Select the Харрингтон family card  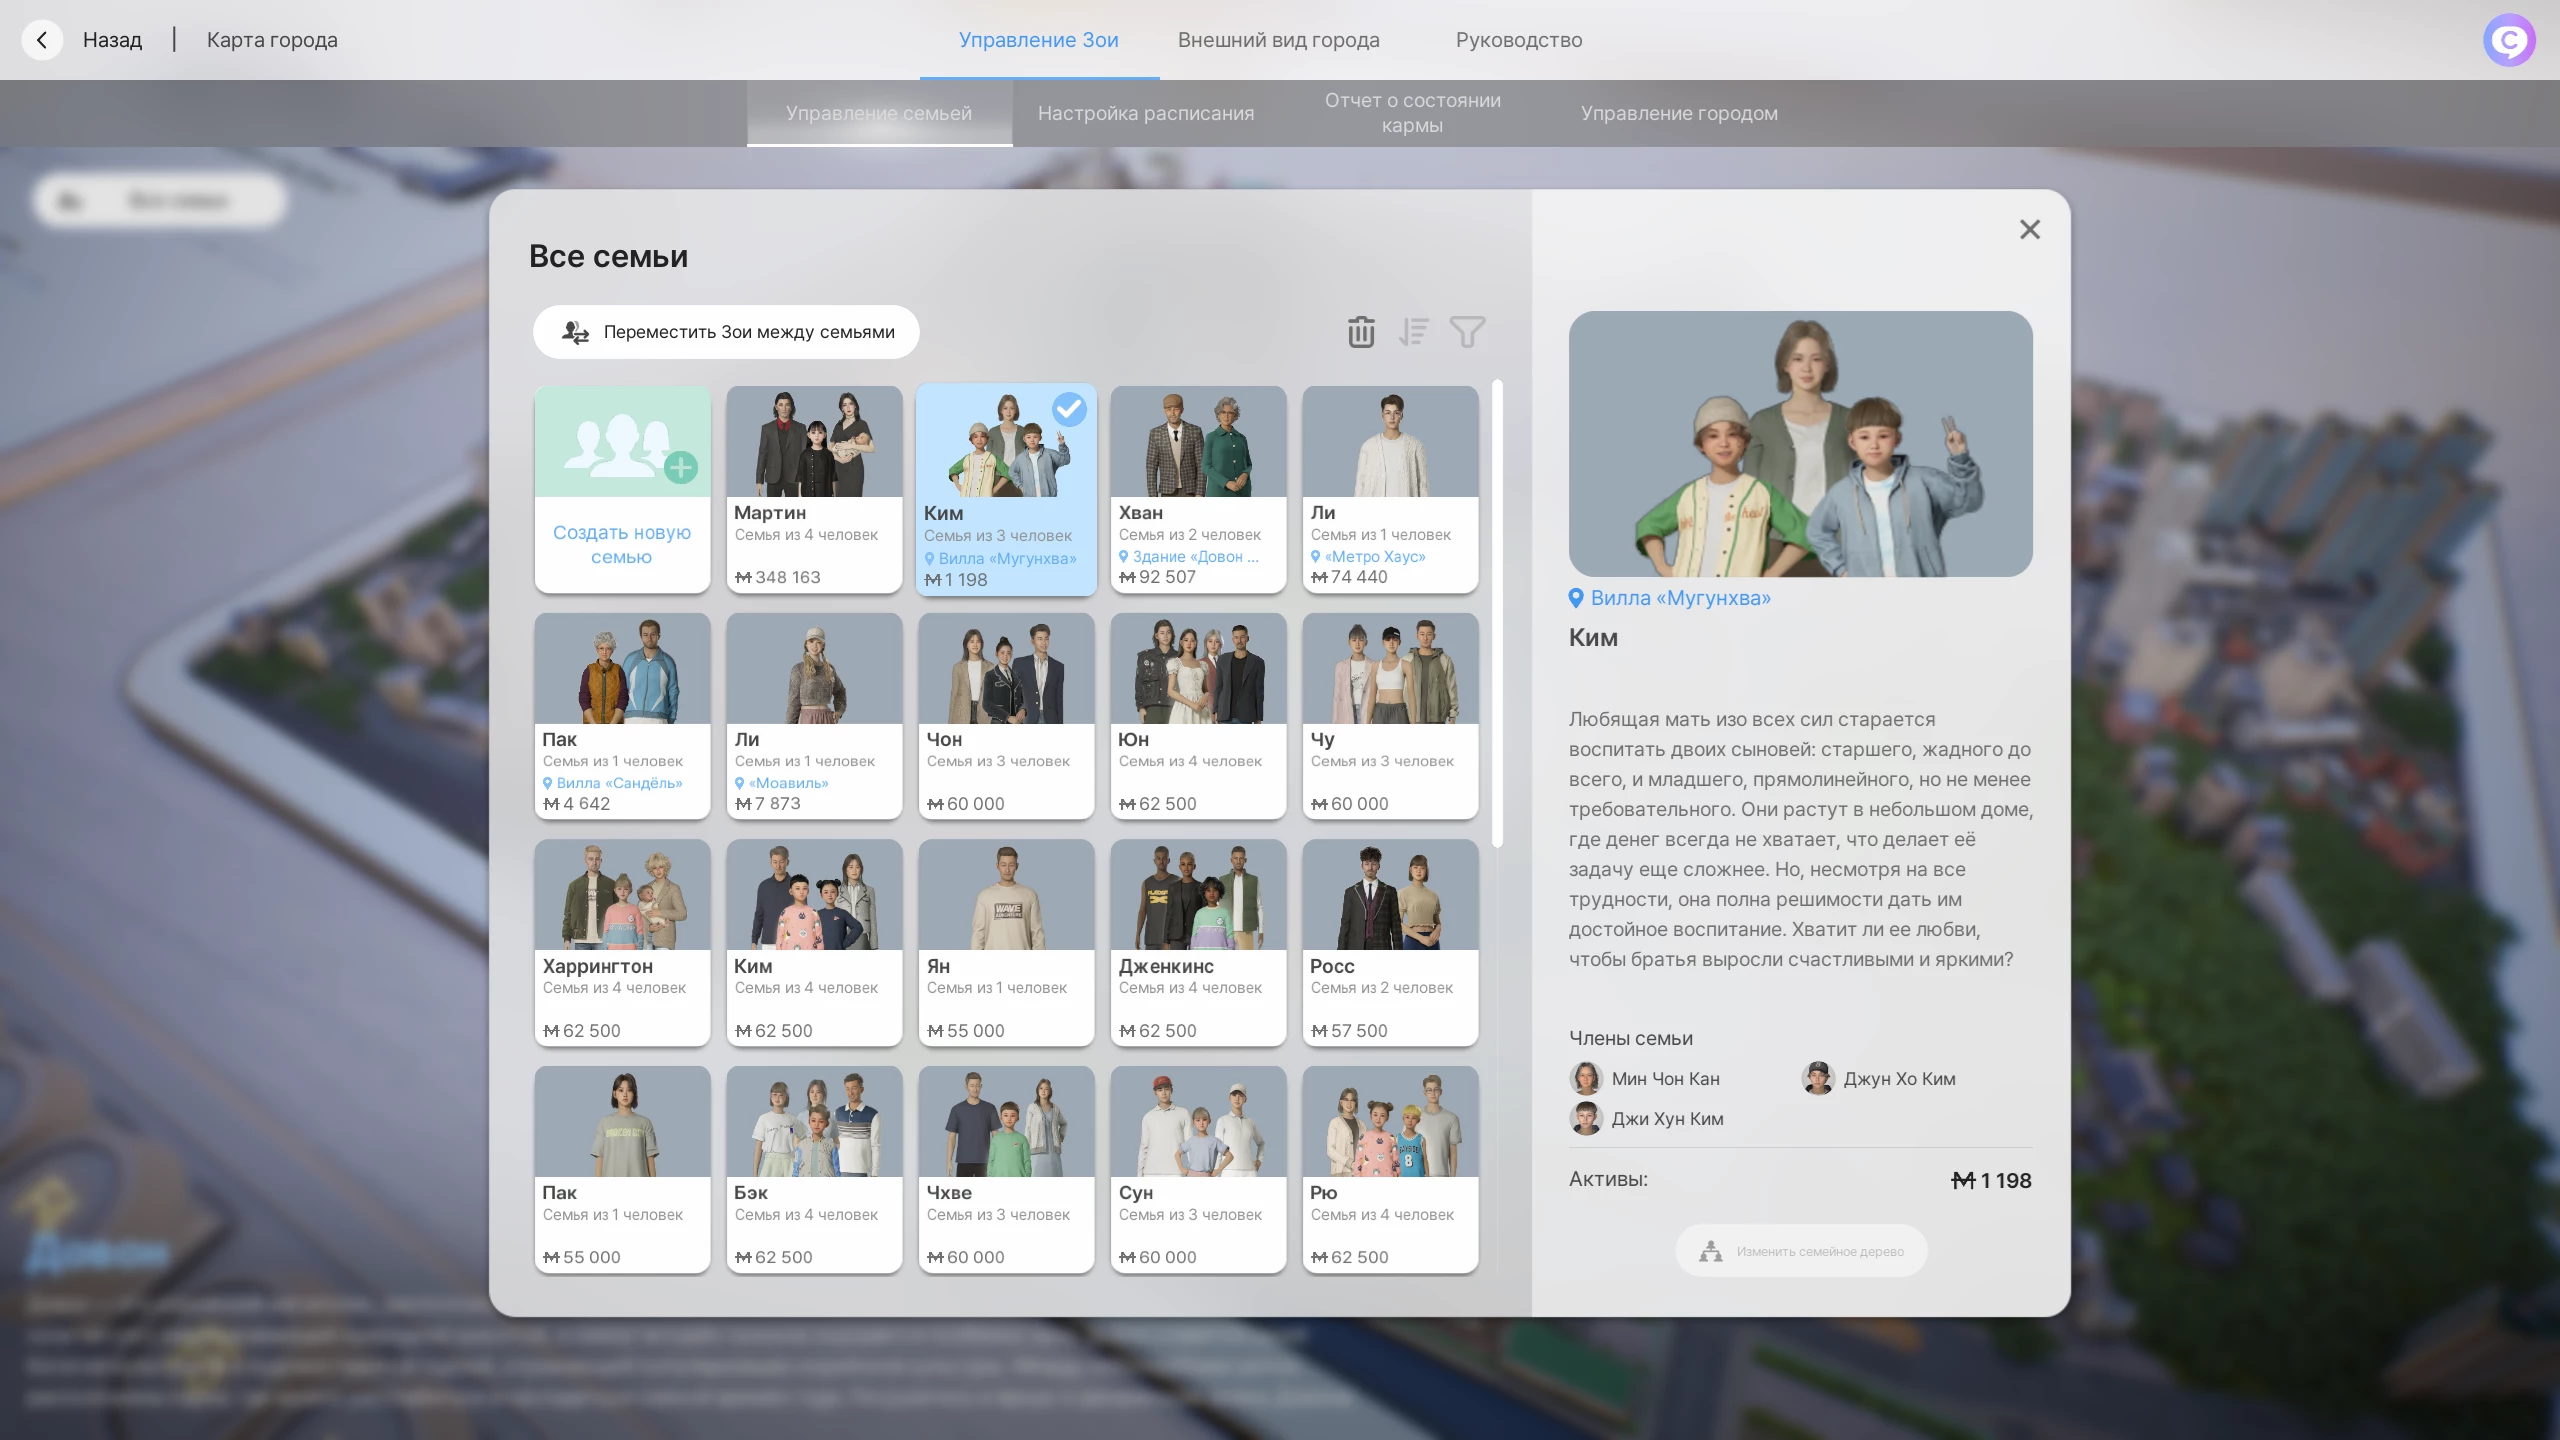click(x=622, y=942)
